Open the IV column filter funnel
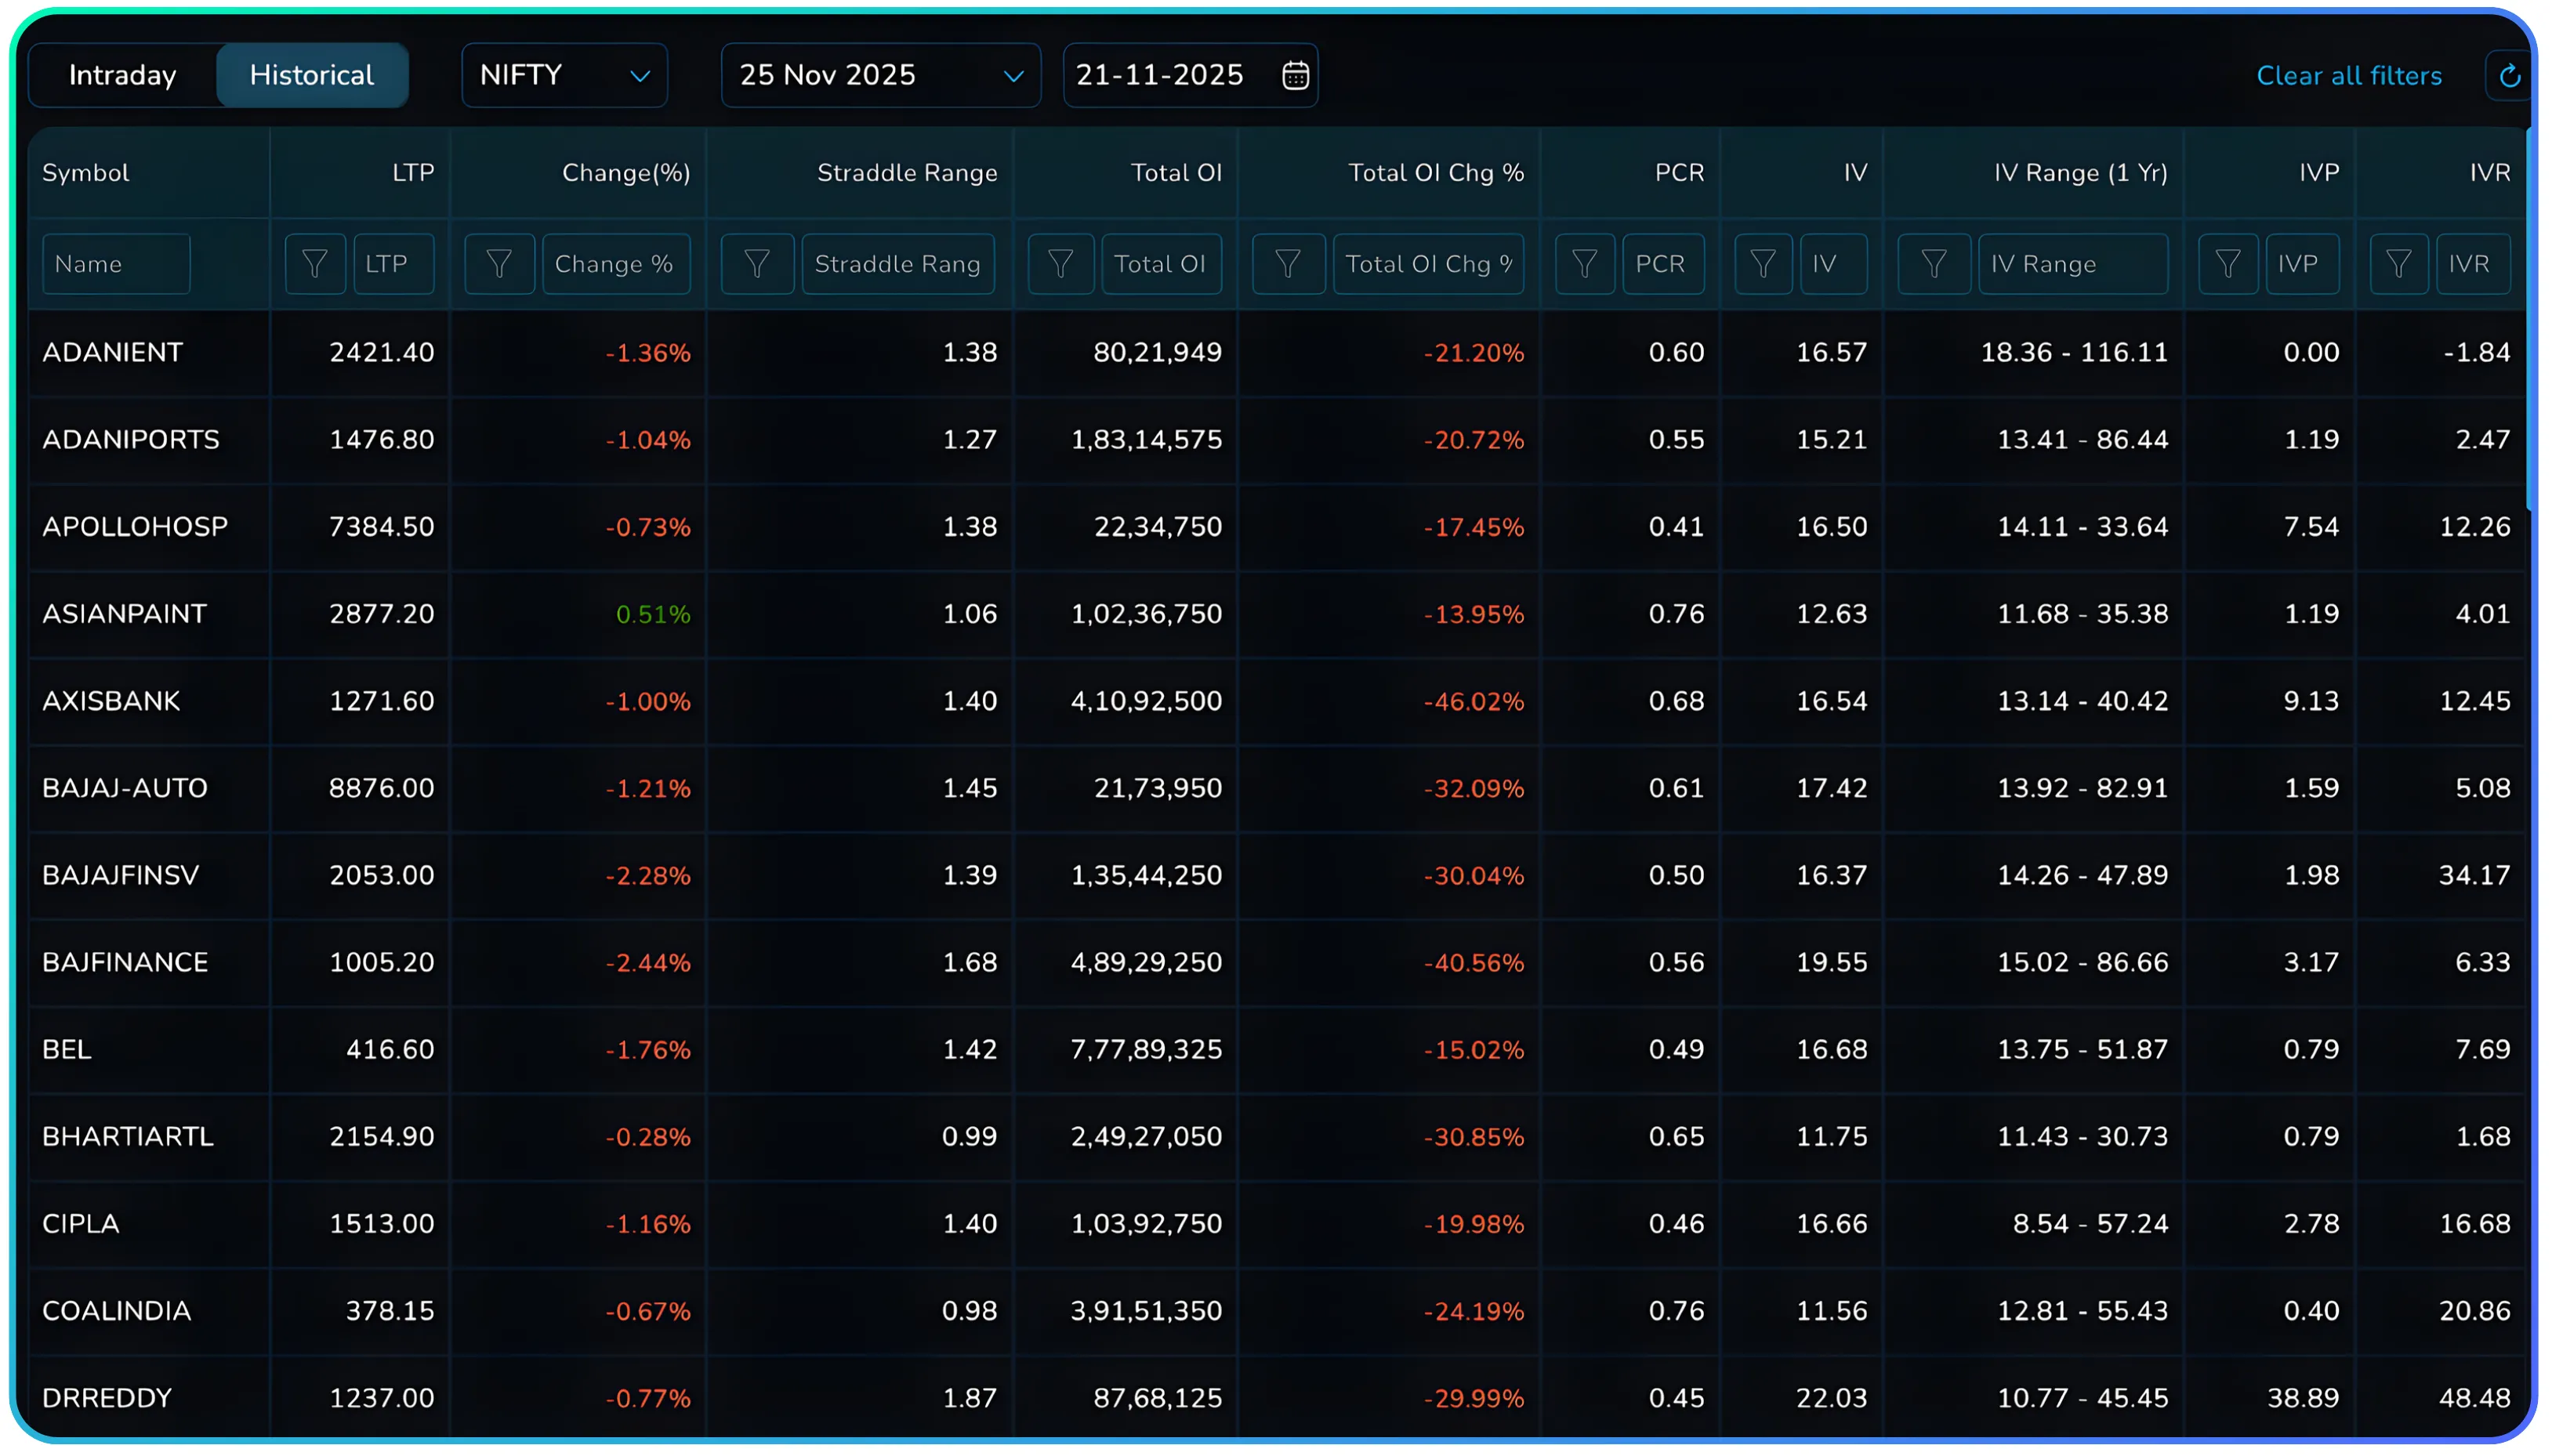 point(1763,263)
